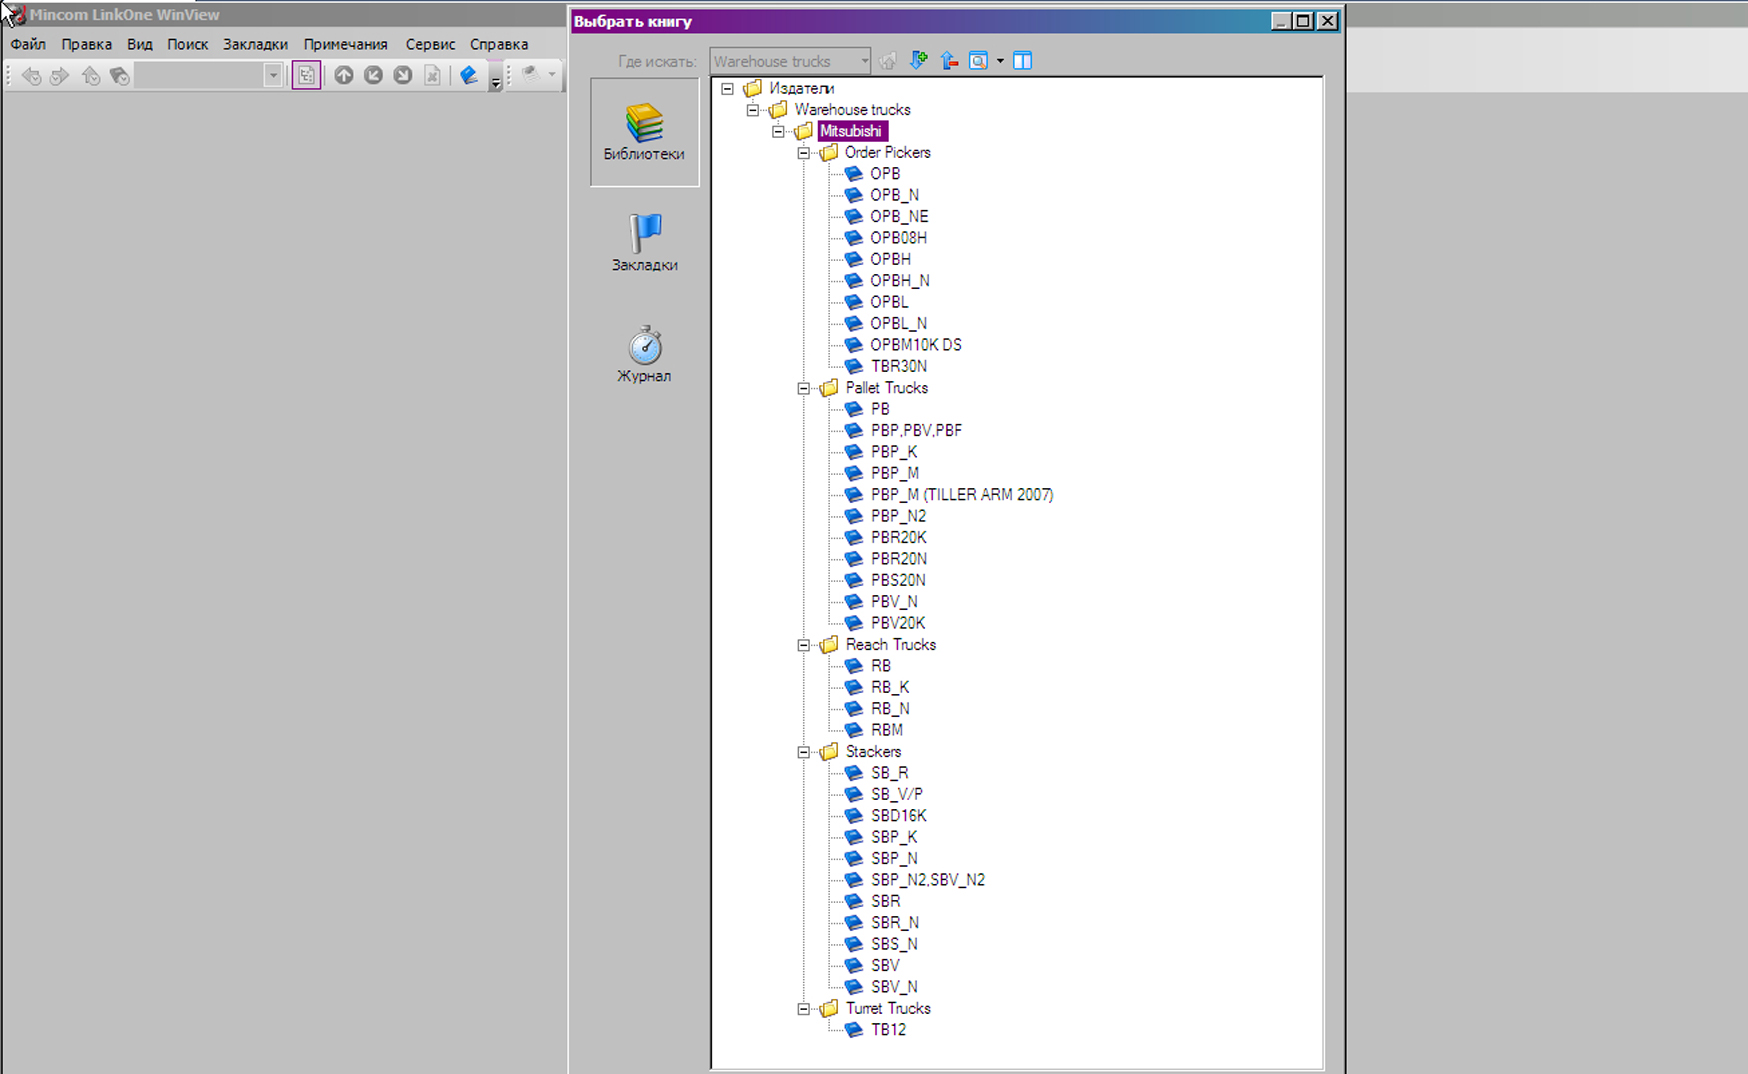
Task: Toggle the tree view button in main toolbar
Action: coord(306,75)
